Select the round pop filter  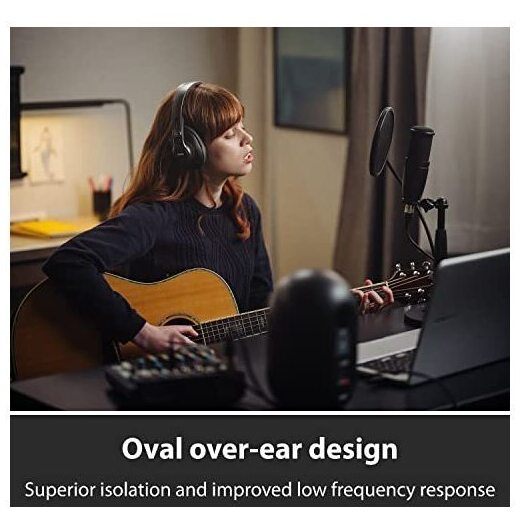coord(382,142)
